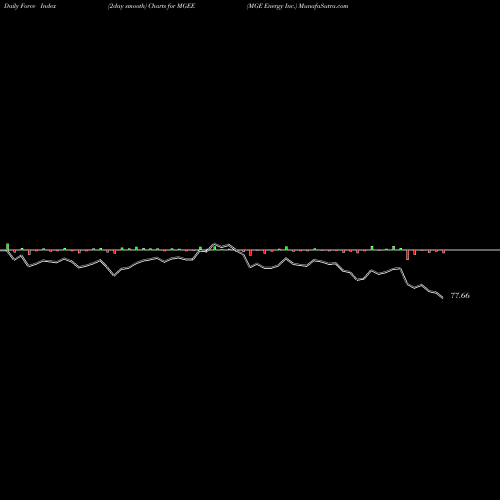Click the '(MGE Energy Inc.) MunafaSutra.com' label
The height and width of the screenshot is (500, 500).
[297, 6]
